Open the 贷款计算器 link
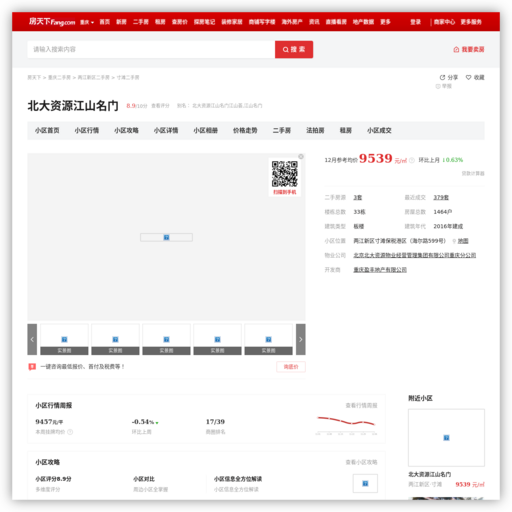Viewport: 512px width, 512px height. click(x=473, y=173)
